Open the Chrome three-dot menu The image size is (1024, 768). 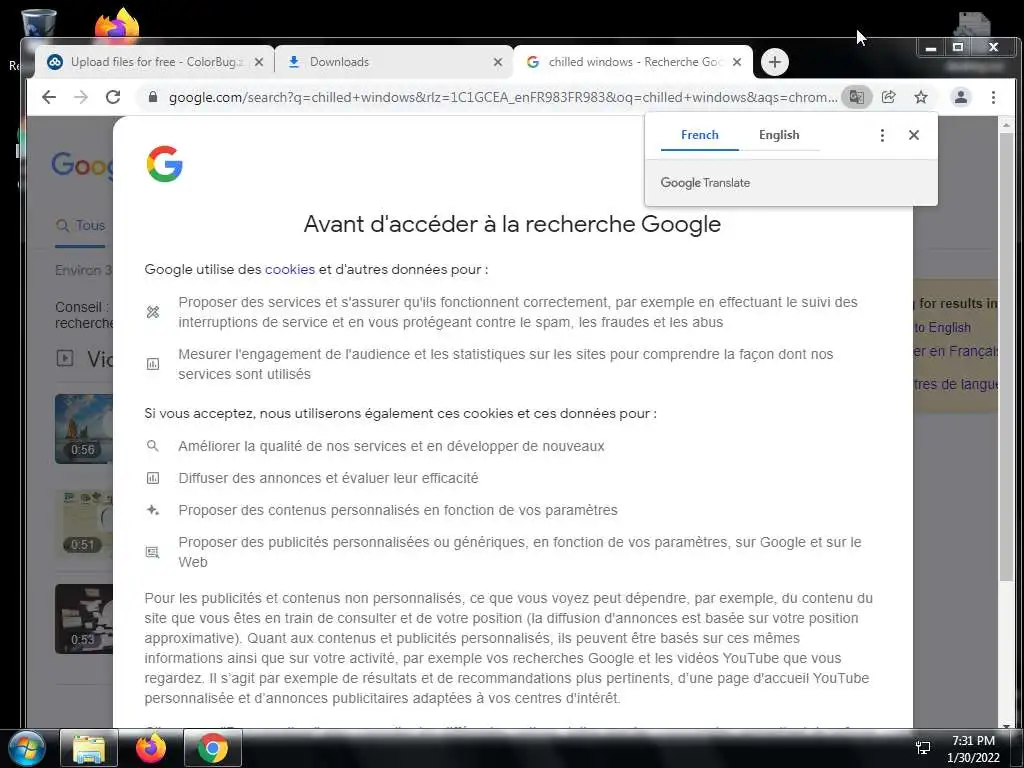tap(993, 97)
